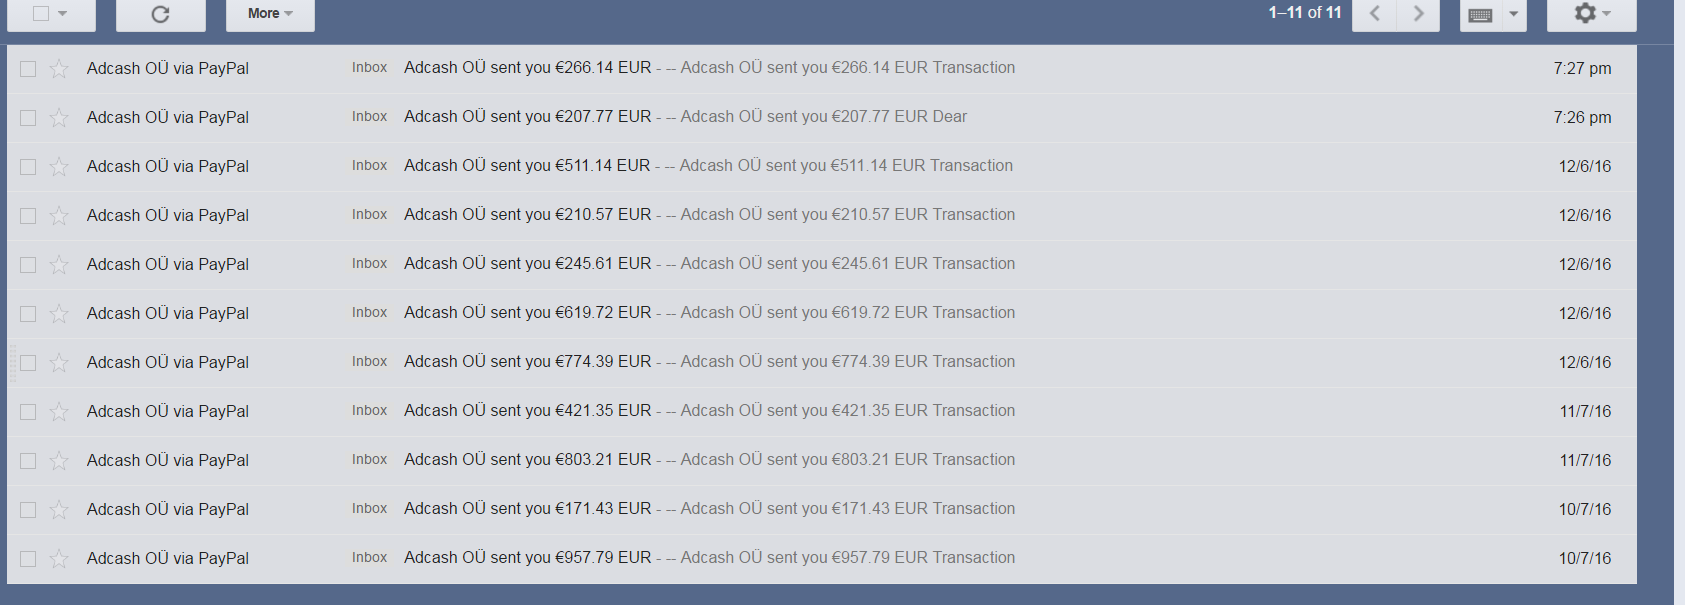The height and width of the screenshot is (605, 1685).
Task: Star the €774.39 EUR email
Action: tap(59, 363)
